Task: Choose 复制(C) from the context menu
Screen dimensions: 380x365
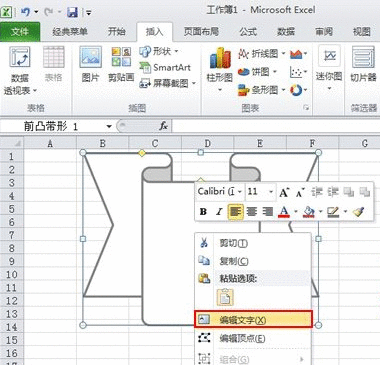Action: point(253,261)
